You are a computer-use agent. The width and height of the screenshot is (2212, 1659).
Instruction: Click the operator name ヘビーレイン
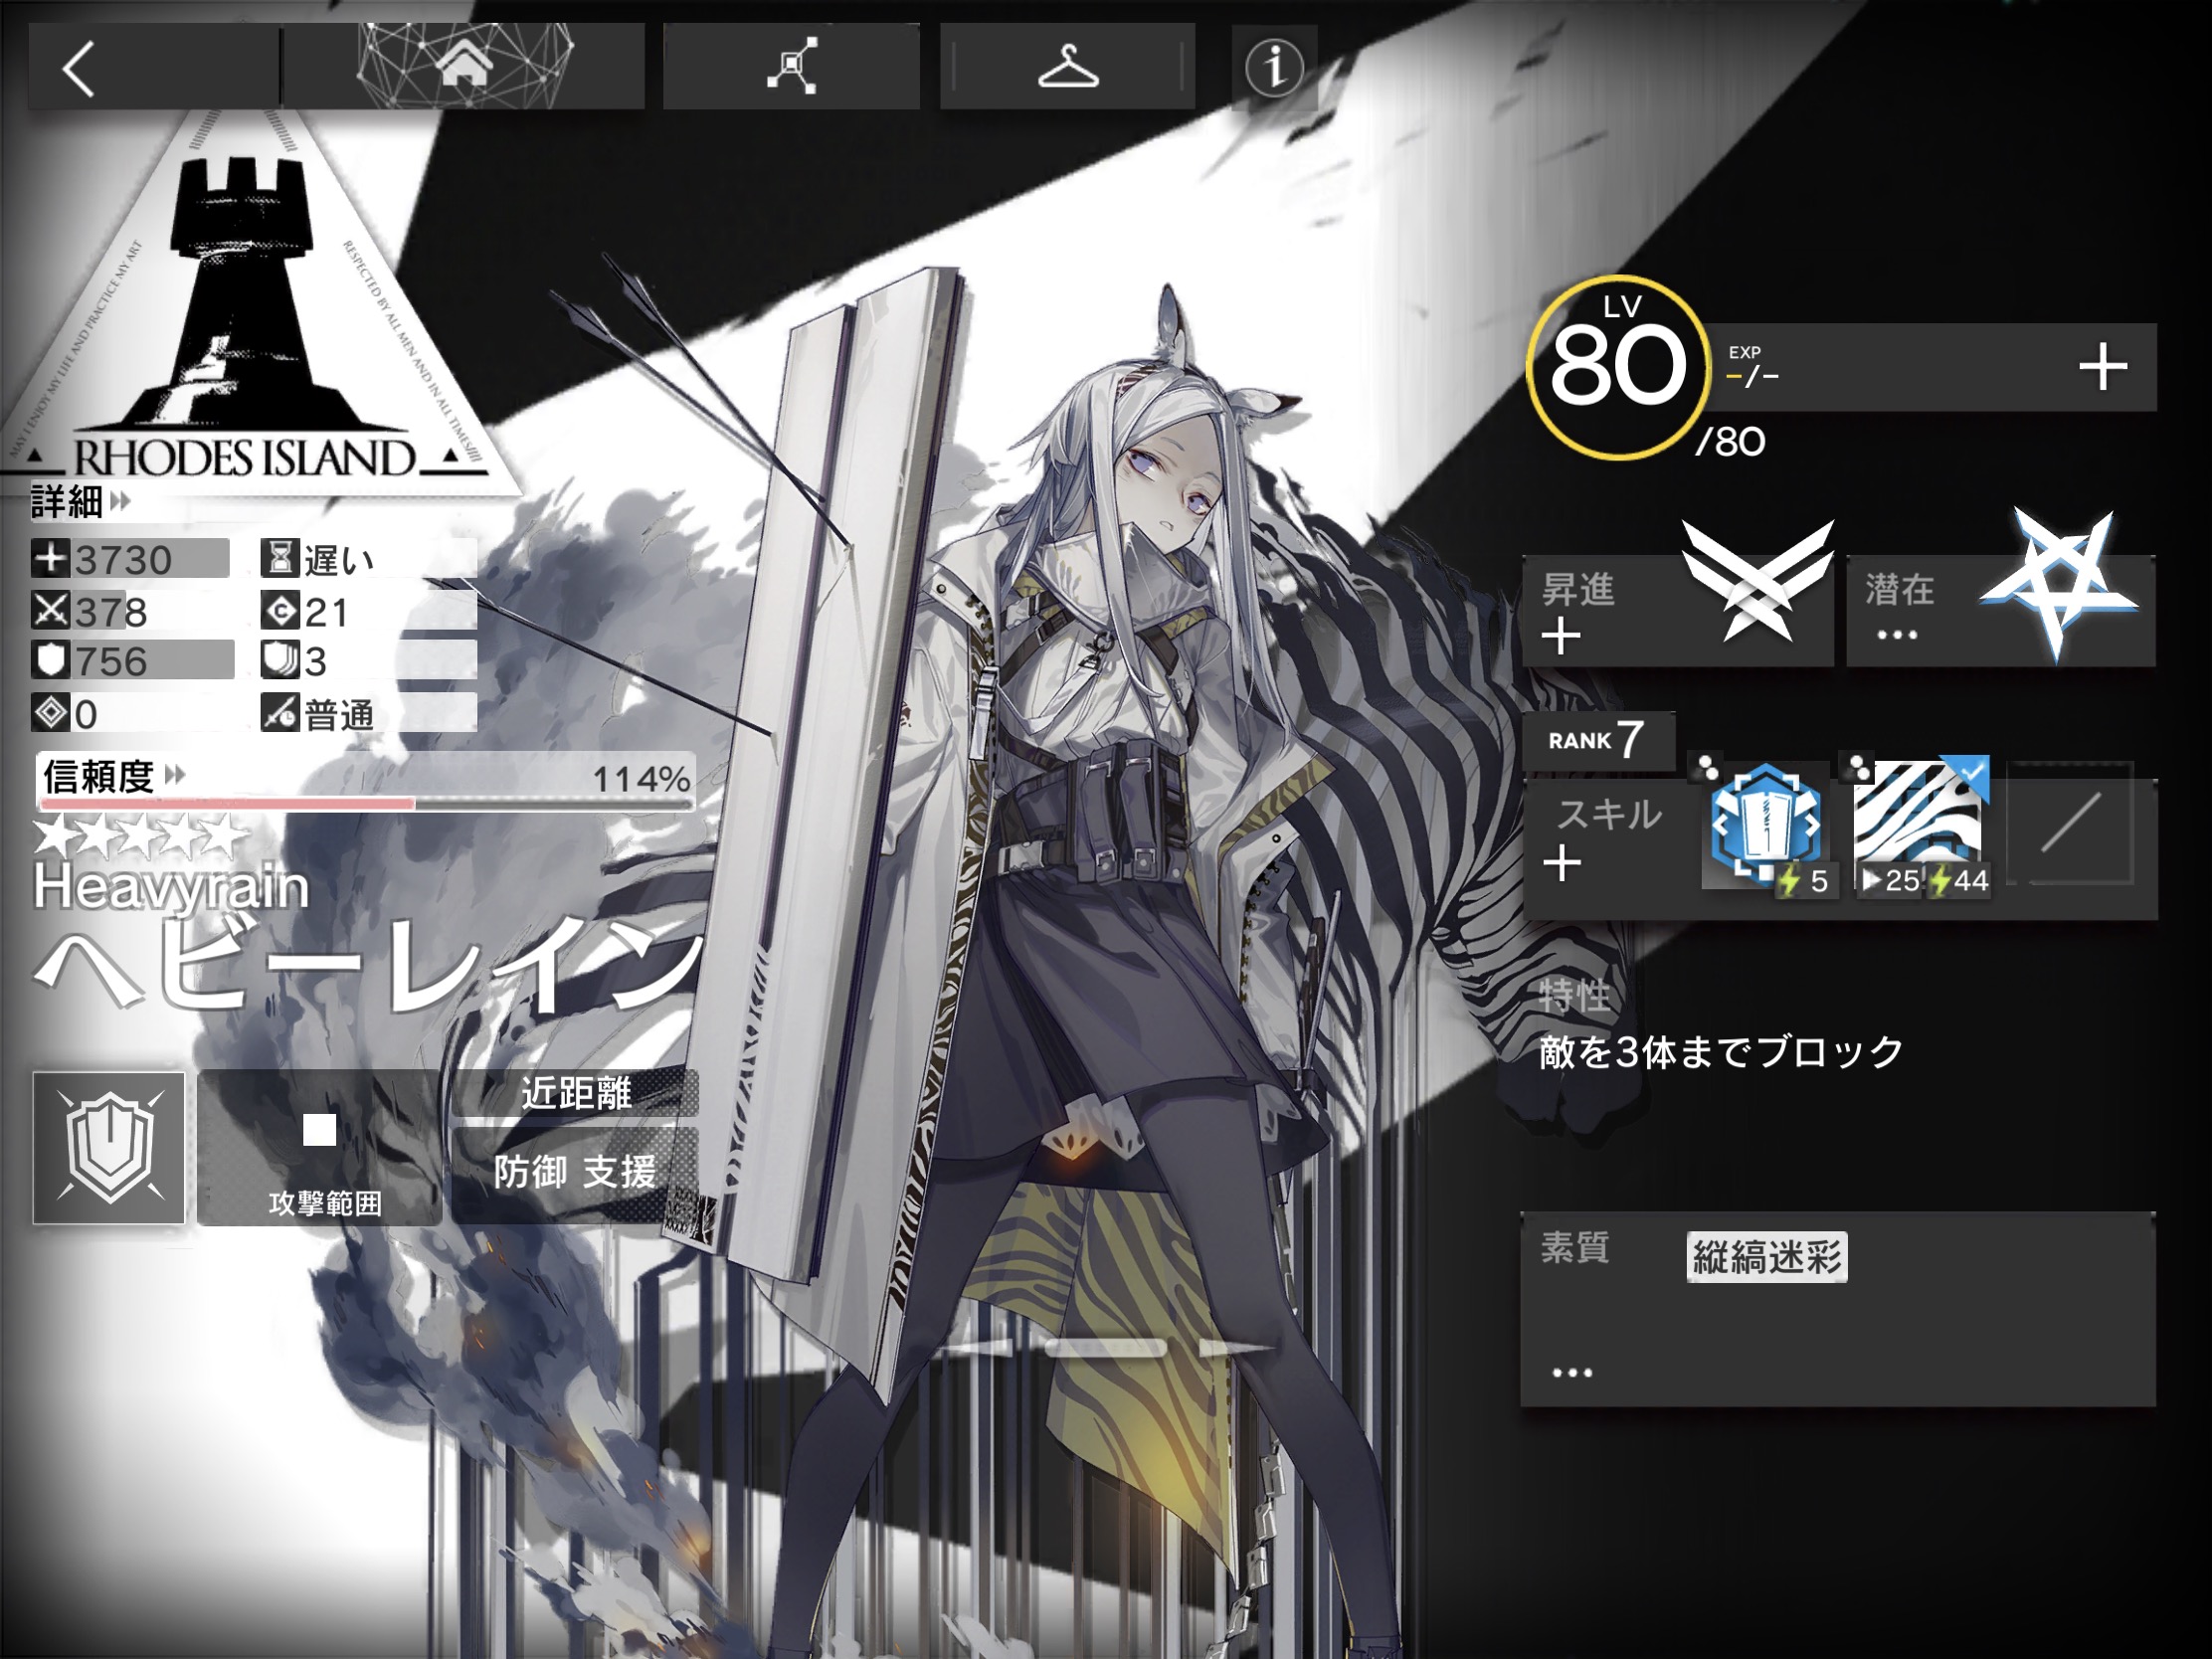[368, 966]
